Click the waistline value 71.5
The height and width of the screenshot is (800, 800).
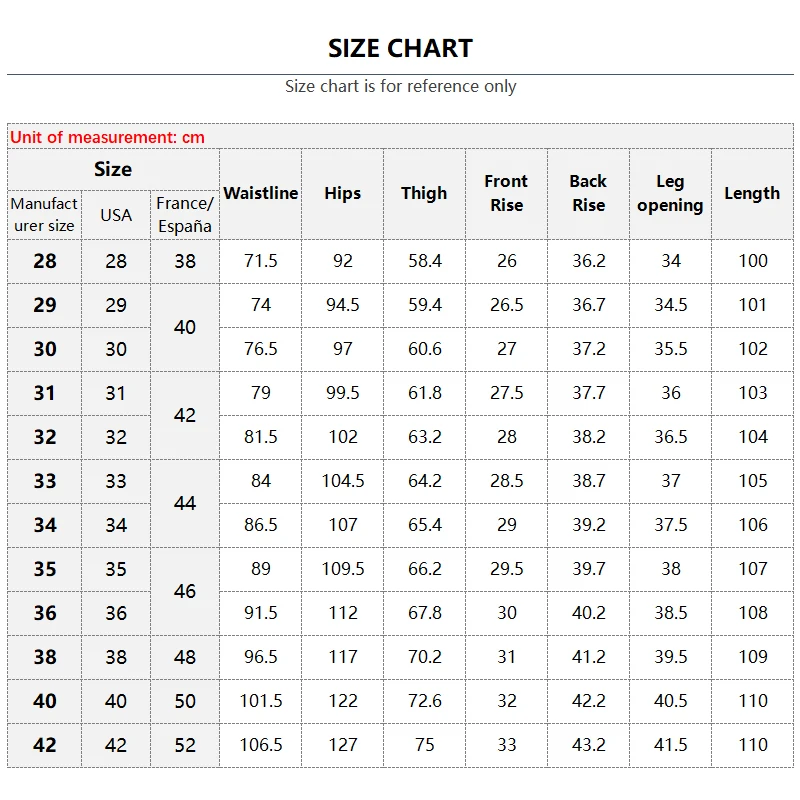click(260, 261)
